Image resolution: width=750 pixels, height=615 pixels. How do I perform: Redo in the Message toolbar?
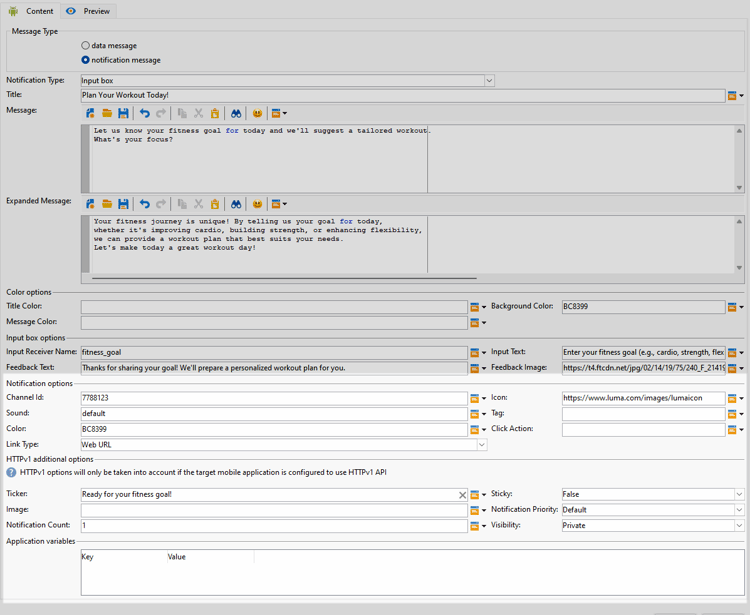point(161,113)
